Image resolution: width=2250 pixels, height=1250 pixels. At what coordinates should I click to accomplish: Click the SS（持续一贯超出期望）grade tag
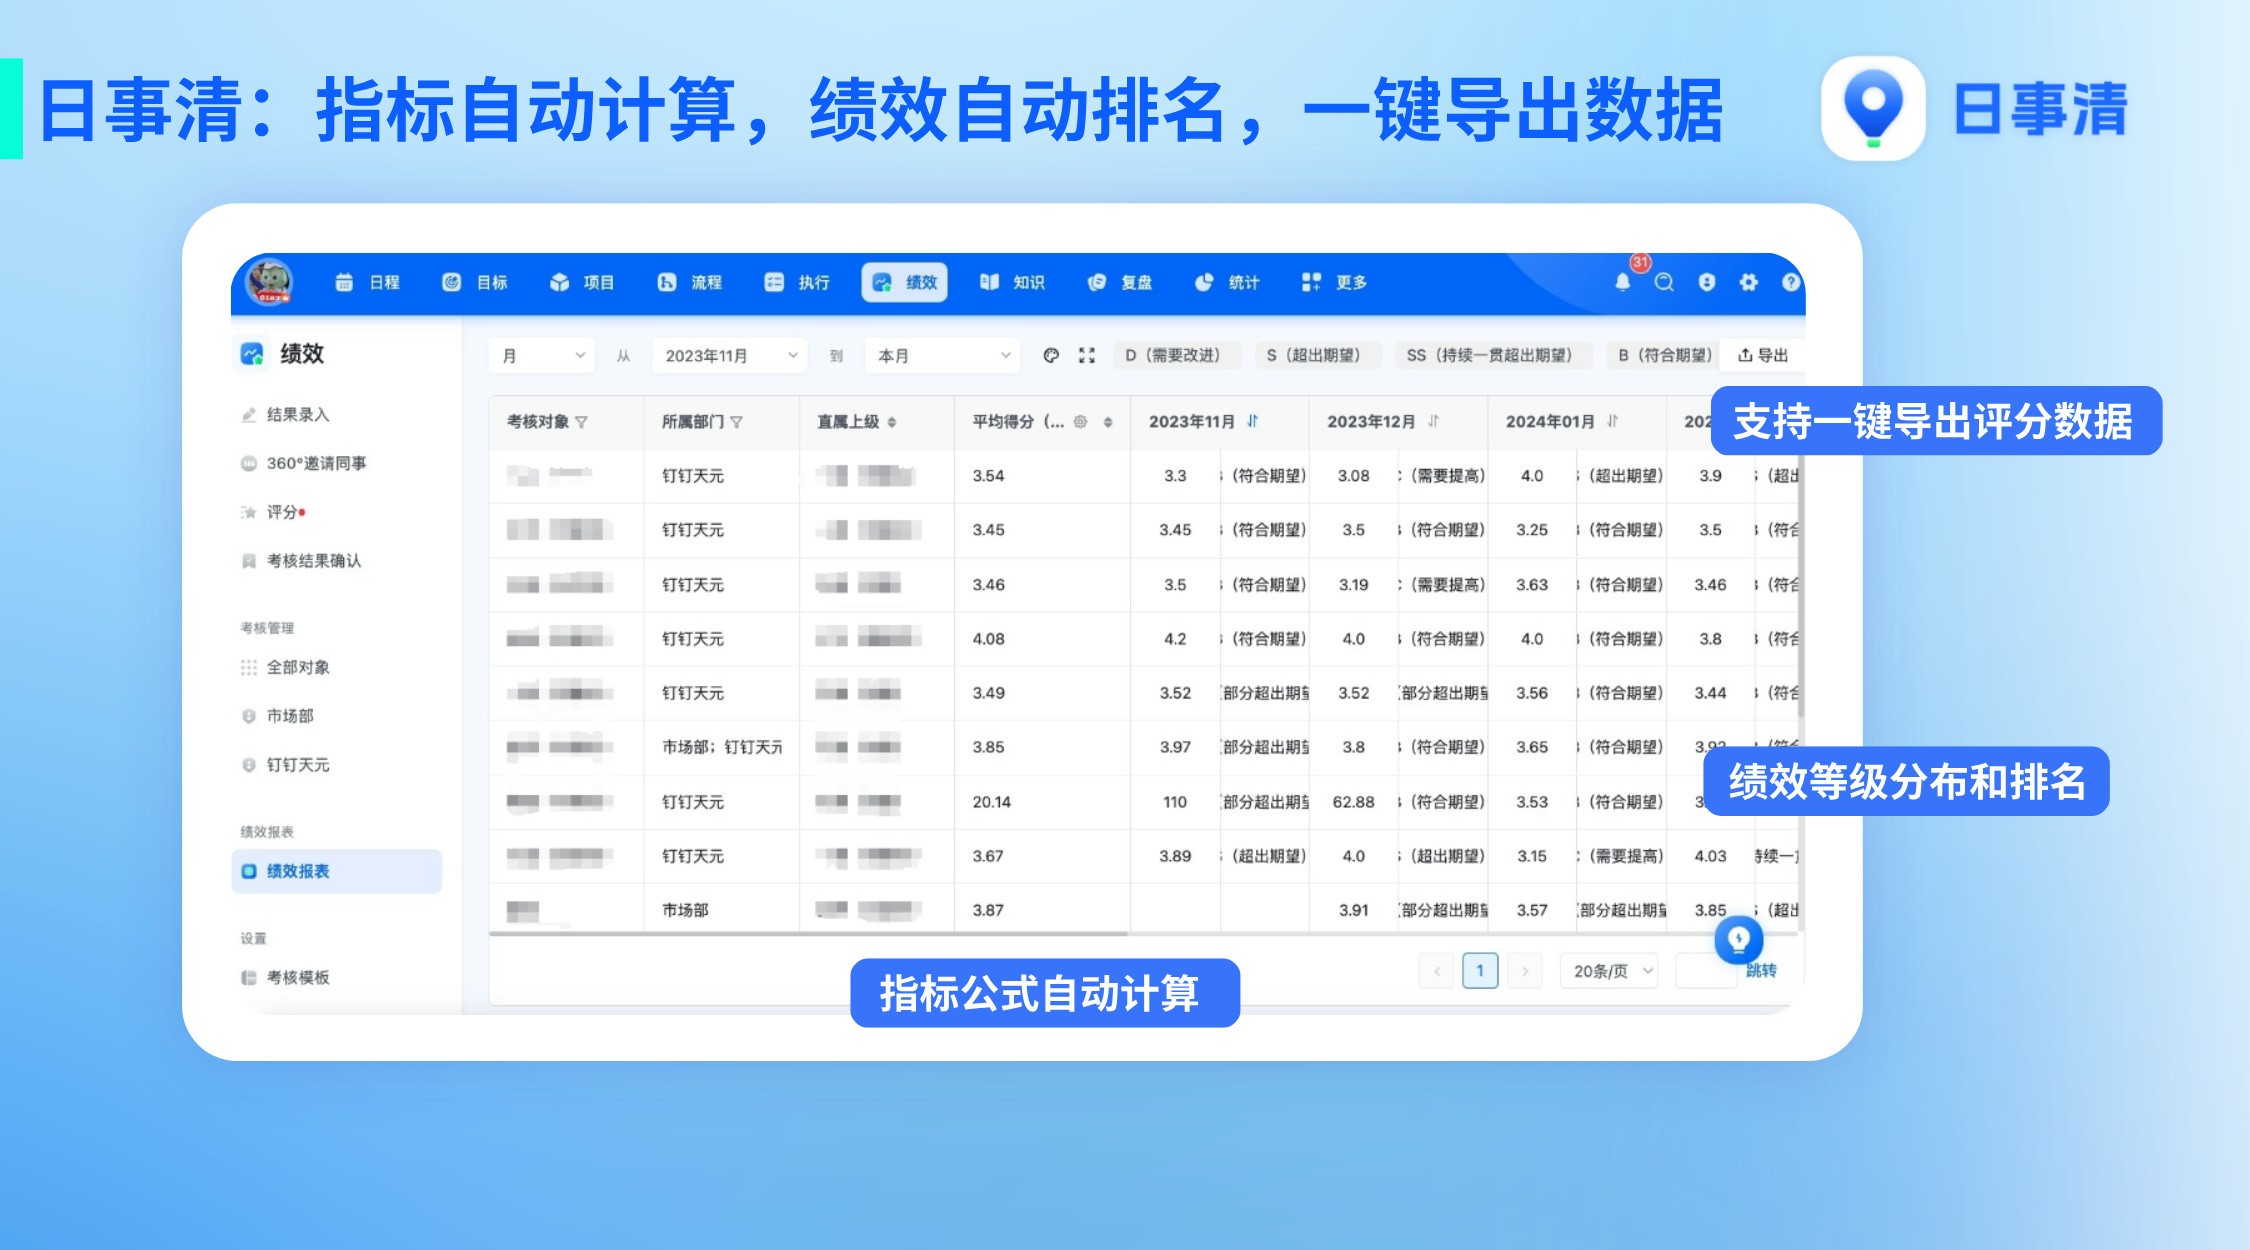coord(1493,355)
